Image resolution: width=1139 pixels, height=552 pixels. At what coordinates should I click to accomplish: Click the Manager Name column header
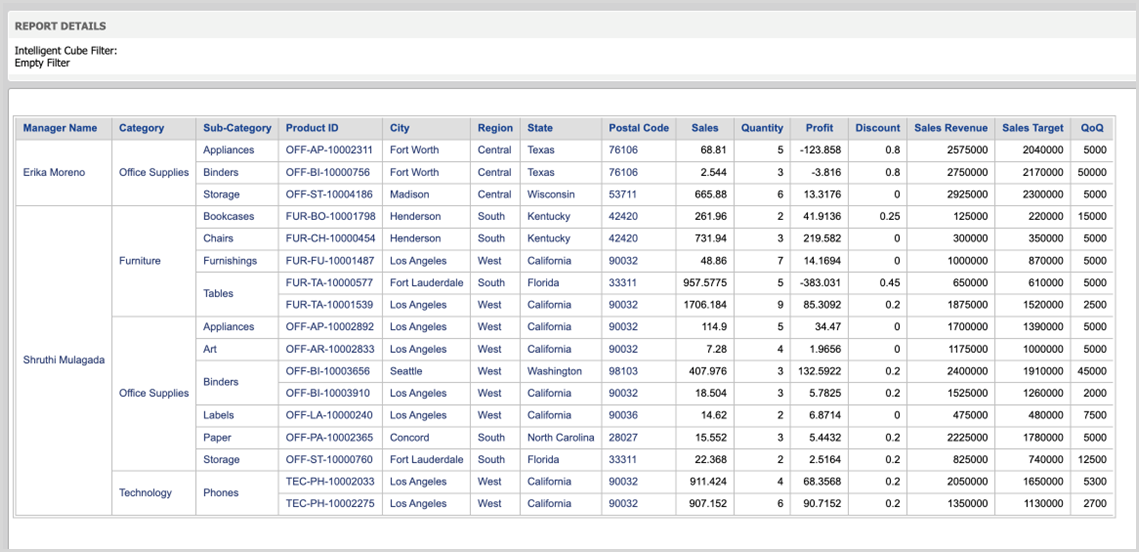[x=60, y=128]
